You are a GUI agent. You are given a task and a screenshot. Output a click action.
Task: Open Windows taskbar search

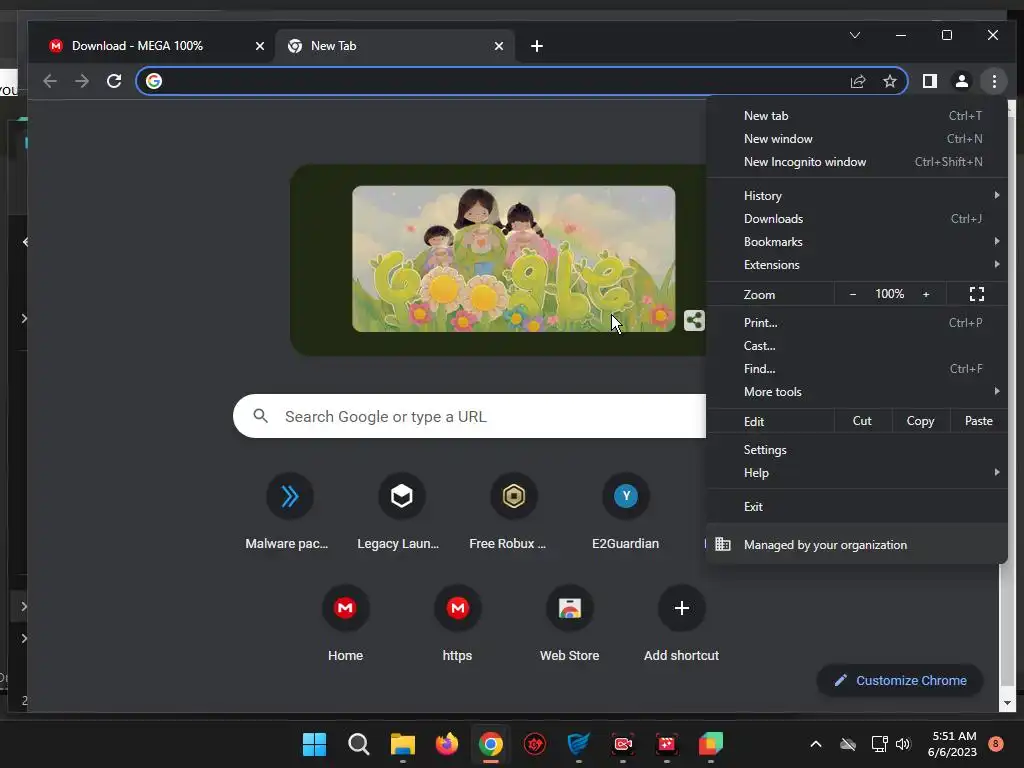click(359, 744)
